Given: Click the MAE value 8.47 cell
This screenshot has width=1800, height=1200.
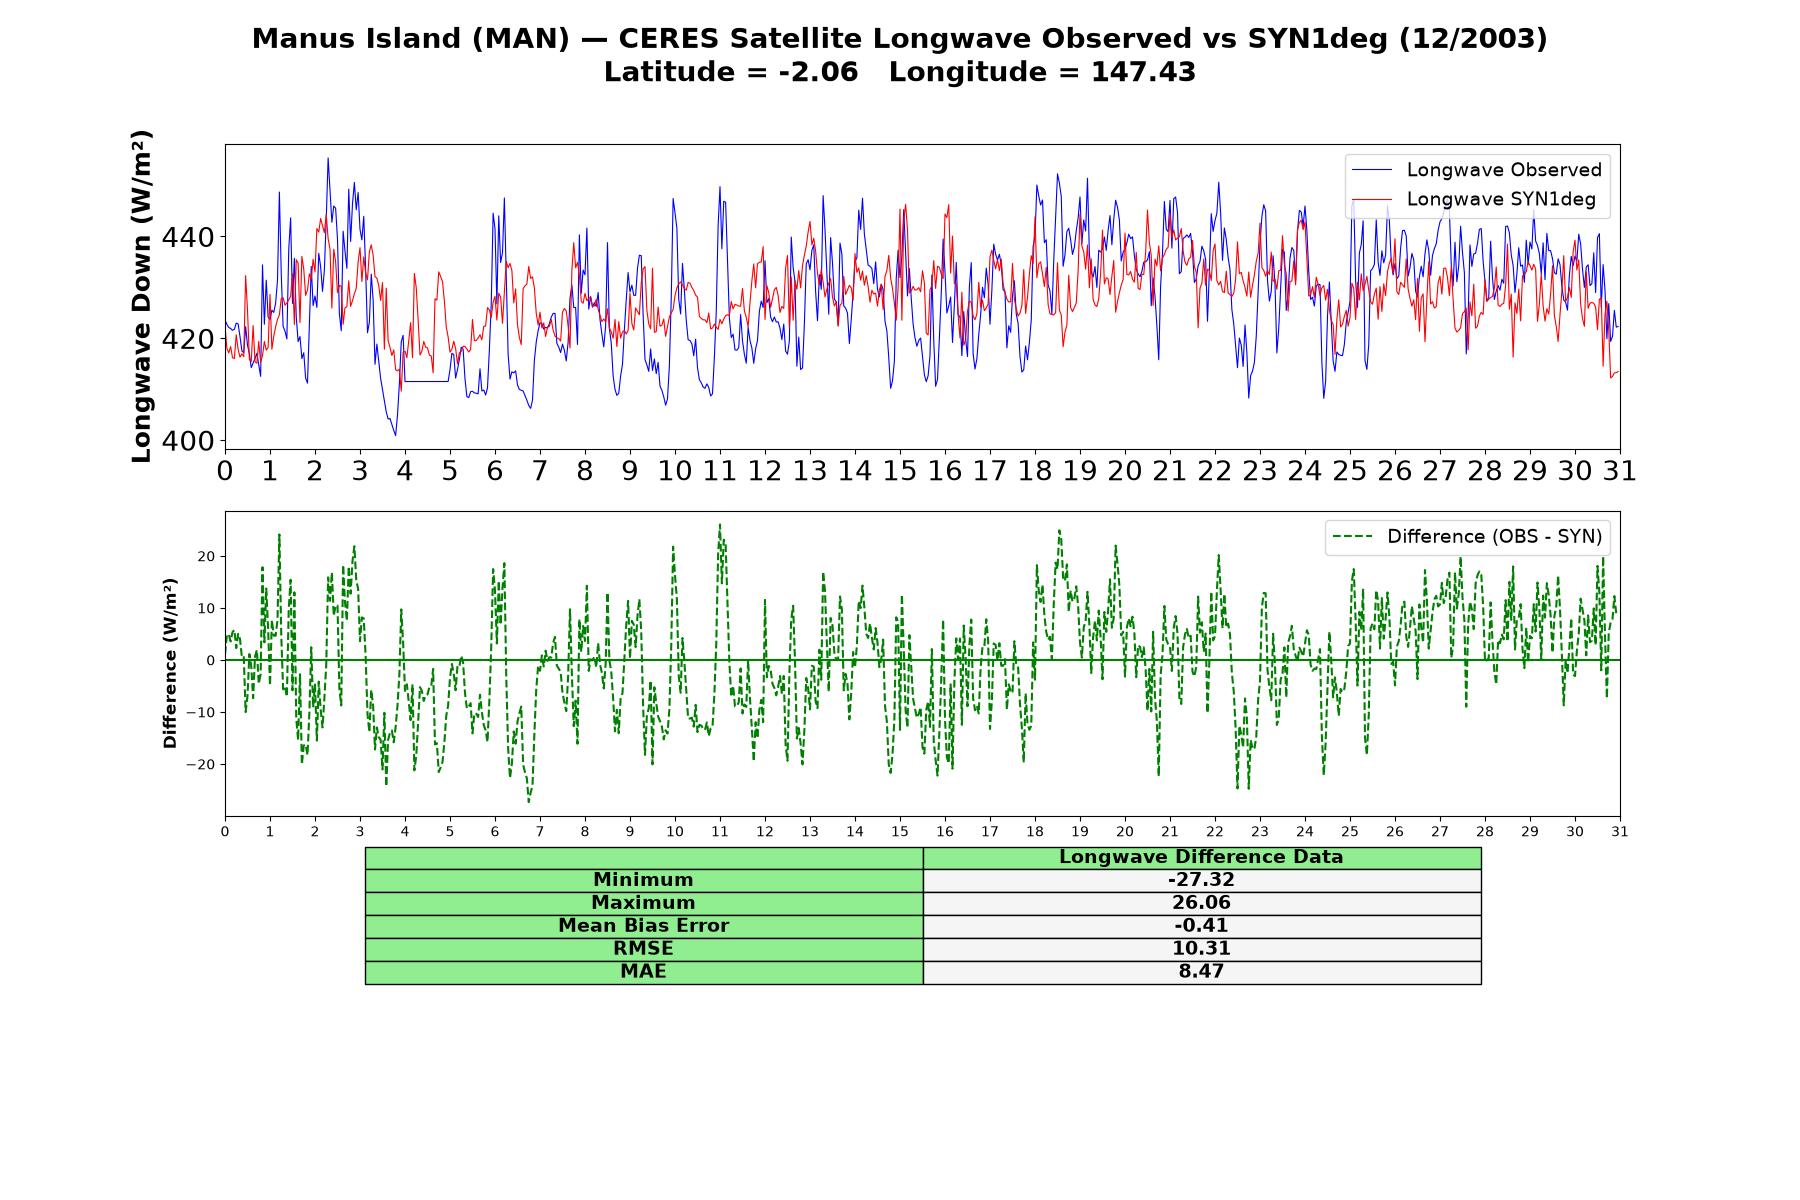Looking at the screenshot, I should 1202,972.
